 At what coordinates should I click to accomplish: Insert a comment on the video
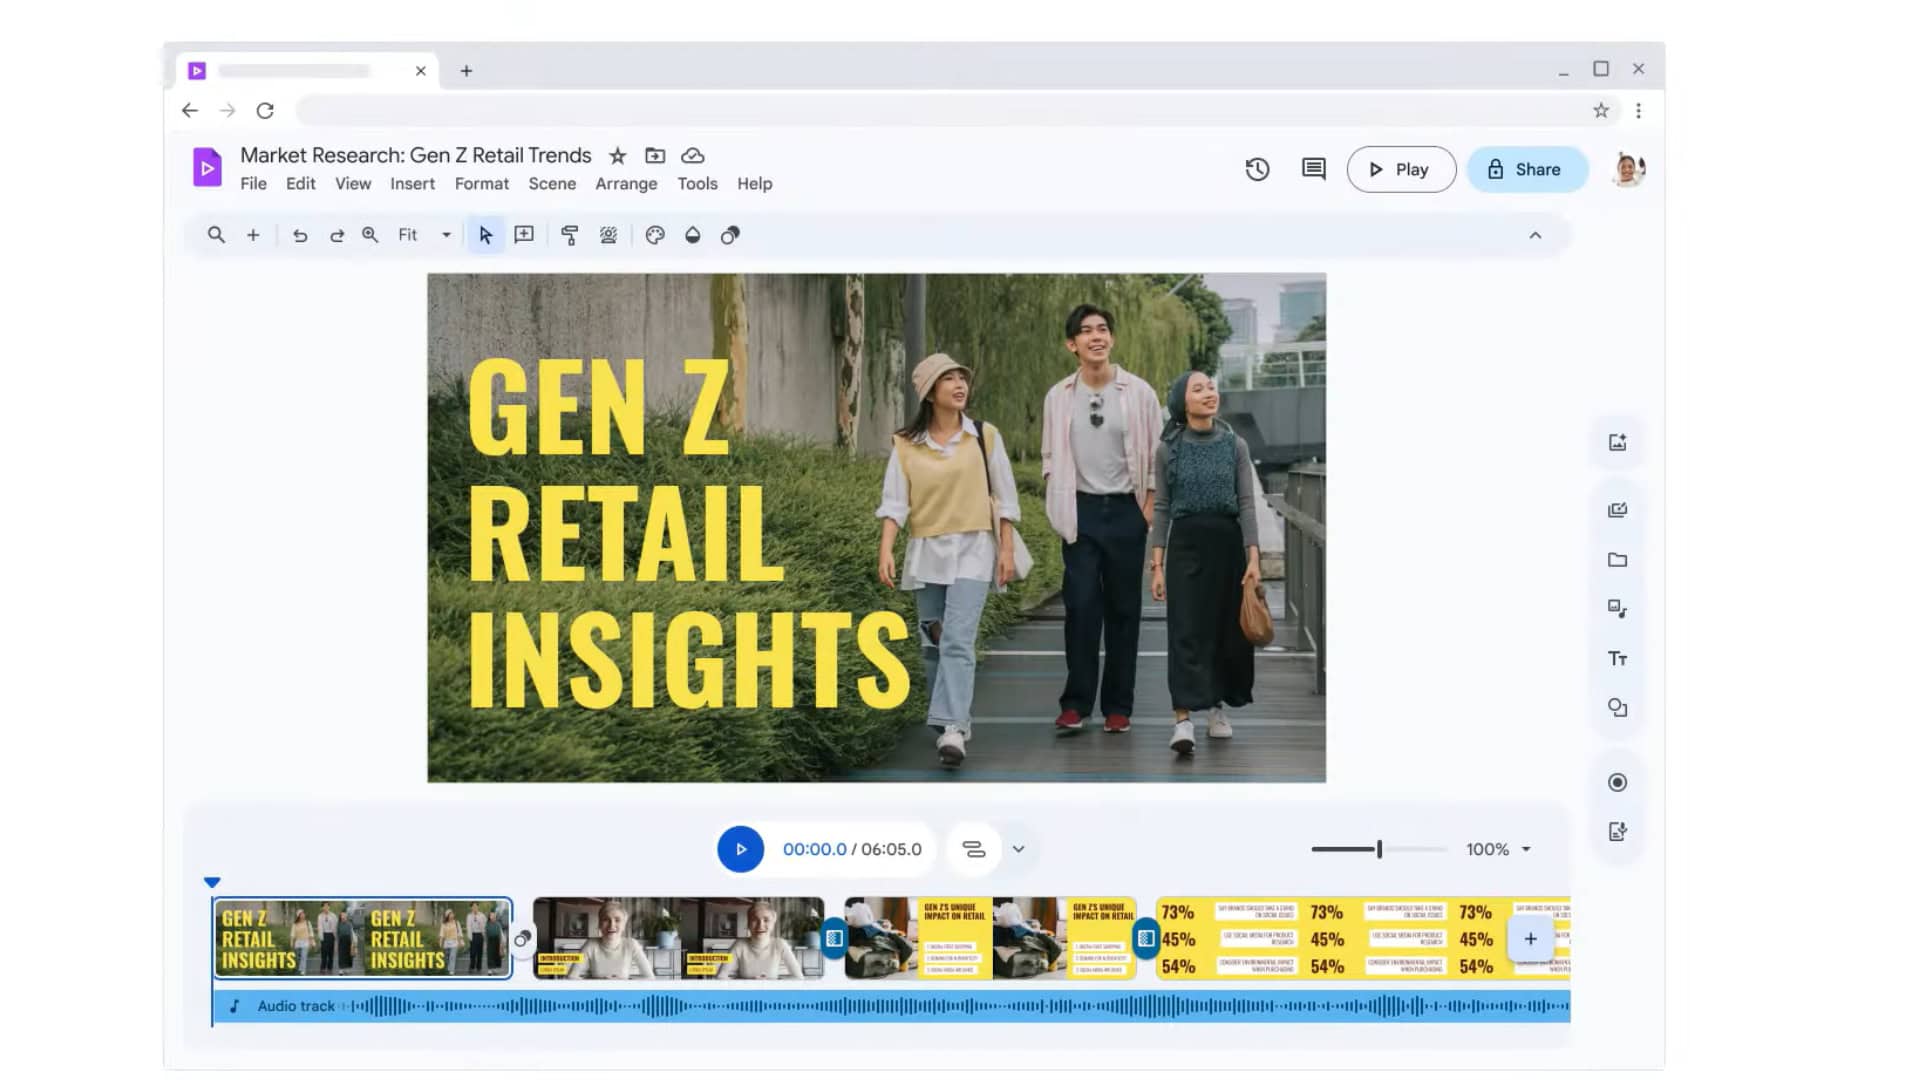click(x=524, y=235)
